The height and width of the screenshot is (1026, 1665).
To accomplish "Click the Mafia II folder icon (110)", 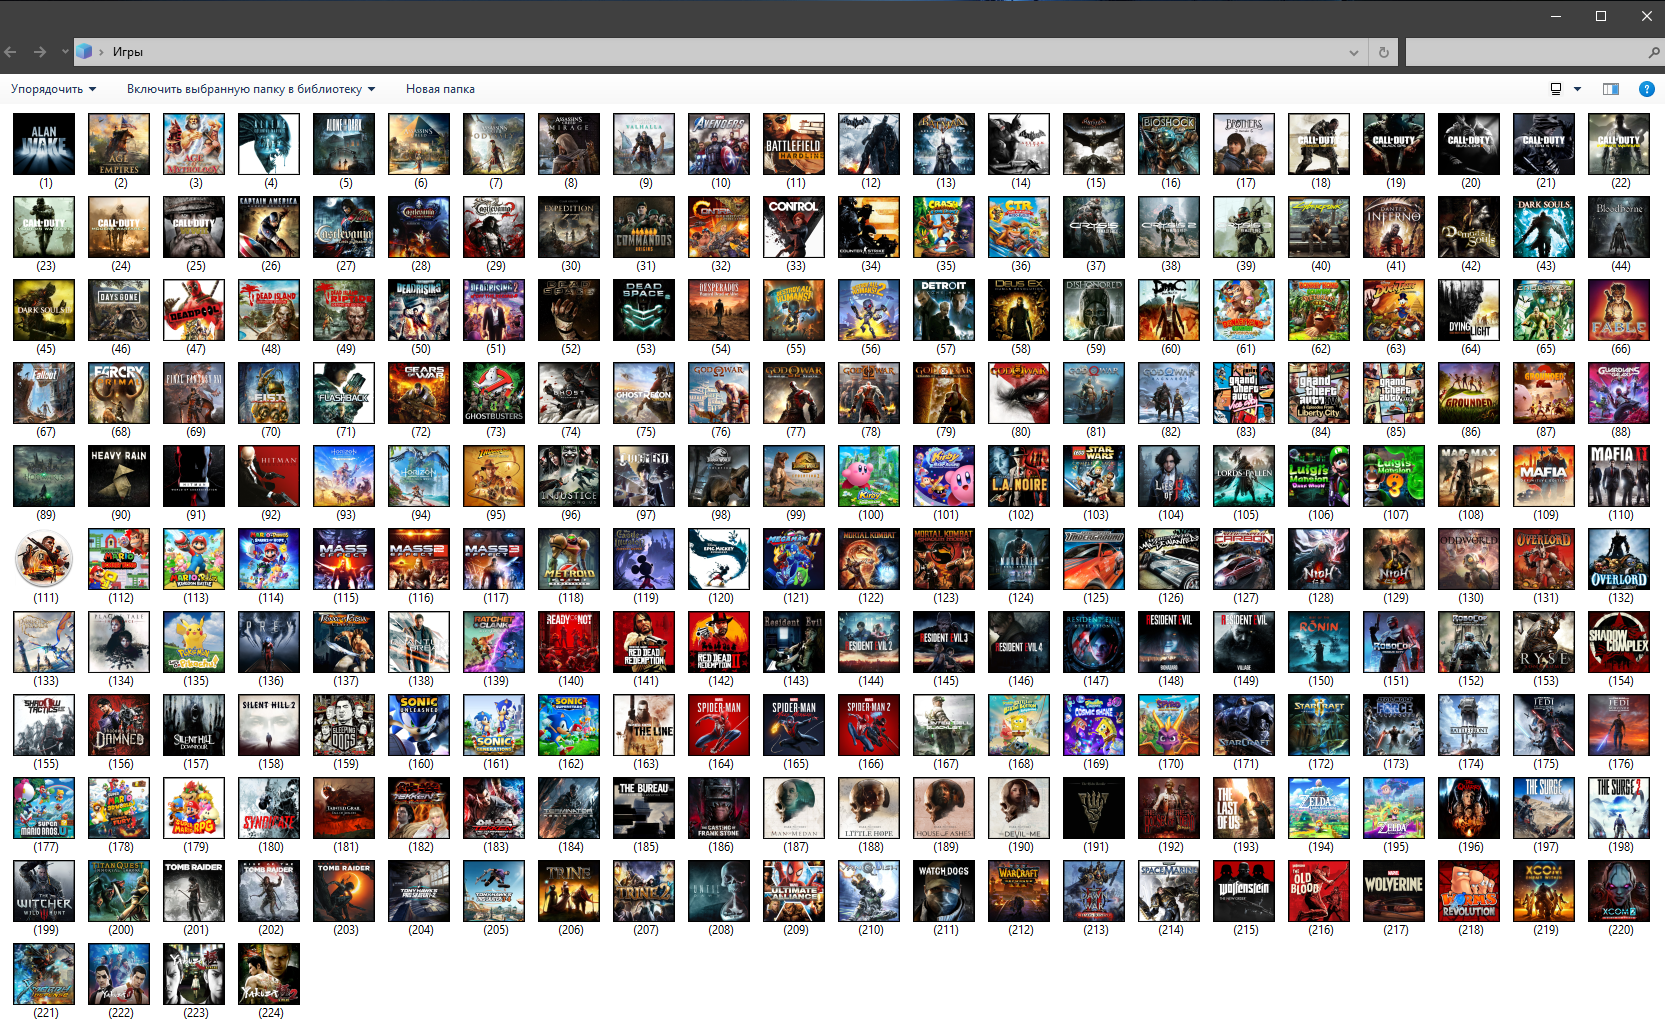I will [x=1619, y=476].
